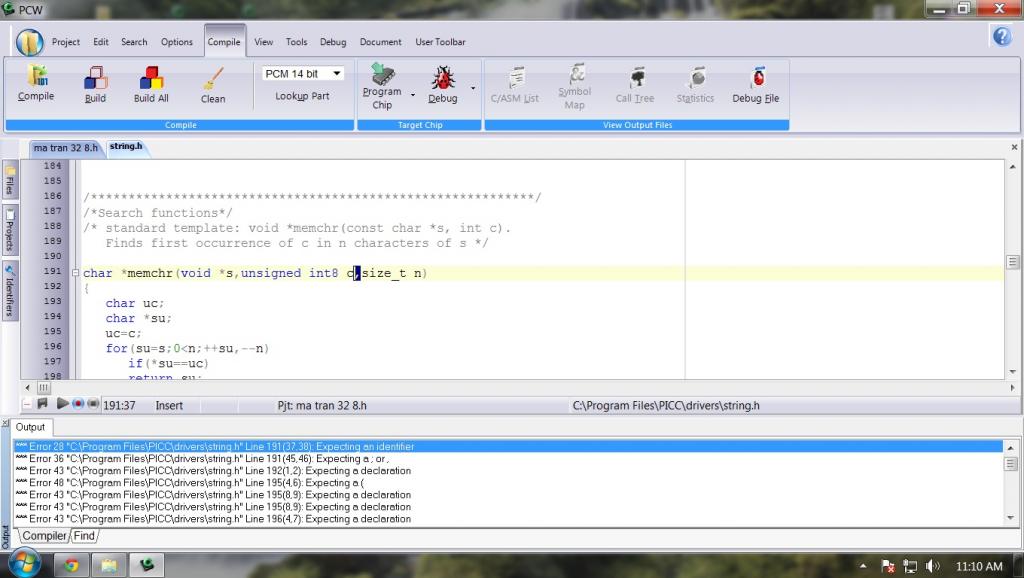Viewport: 1024px width, 578px height.
Task: Click the PCW taskbar icon
Action: (147, 565)
